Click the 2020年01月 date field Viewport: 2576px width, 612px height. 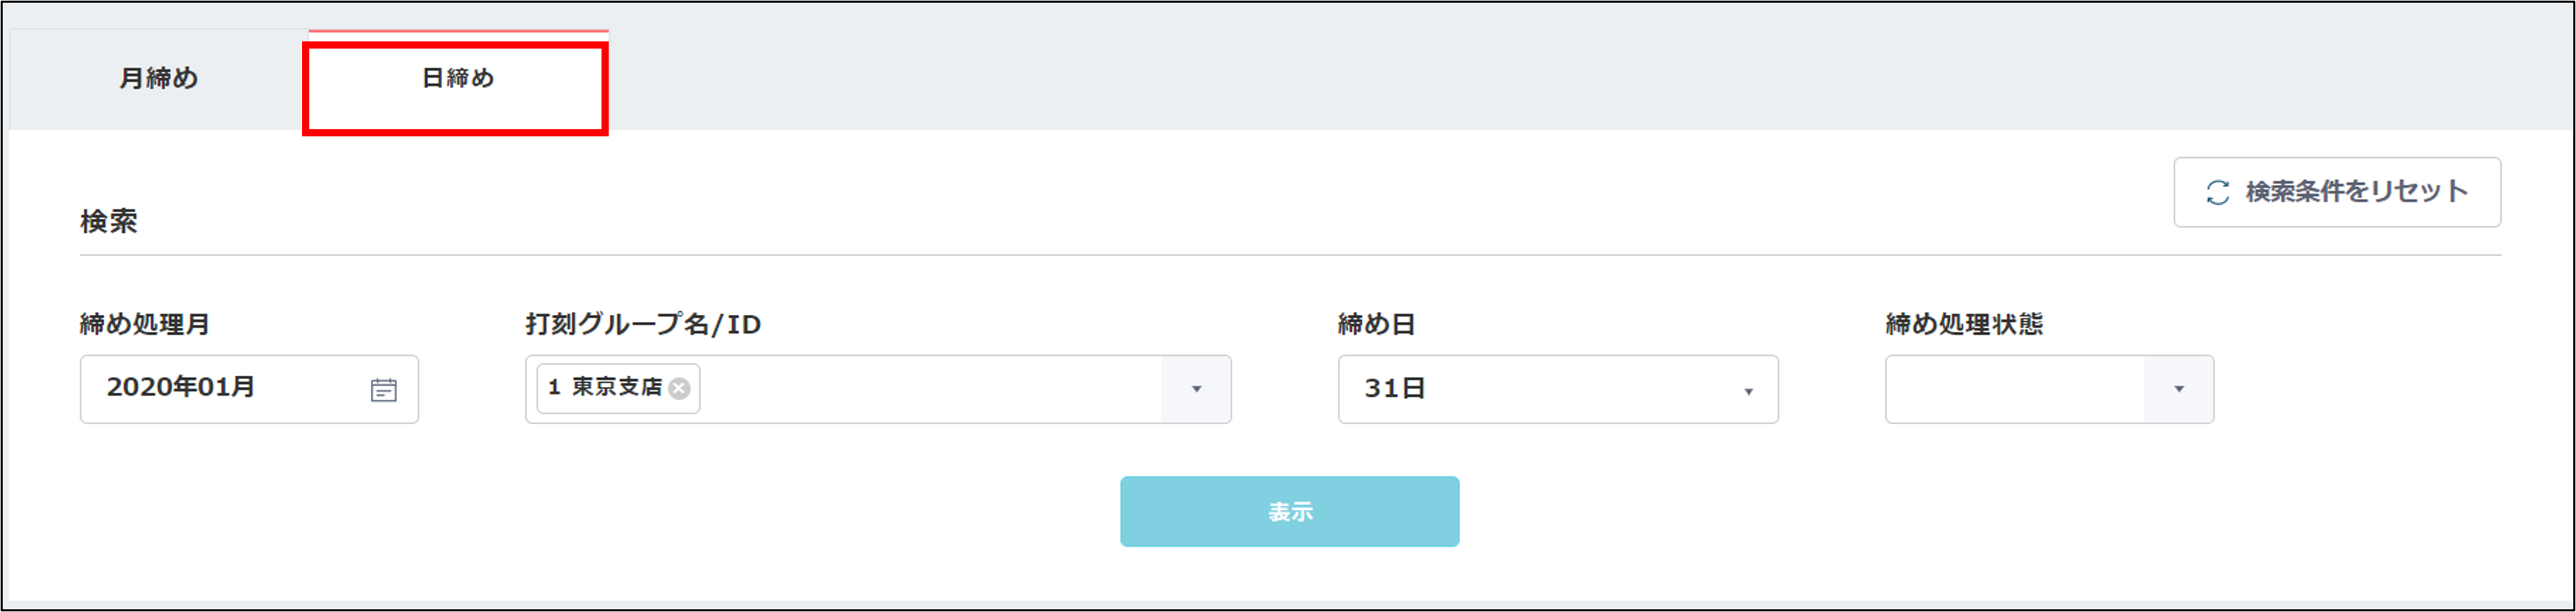pos(249,389)
